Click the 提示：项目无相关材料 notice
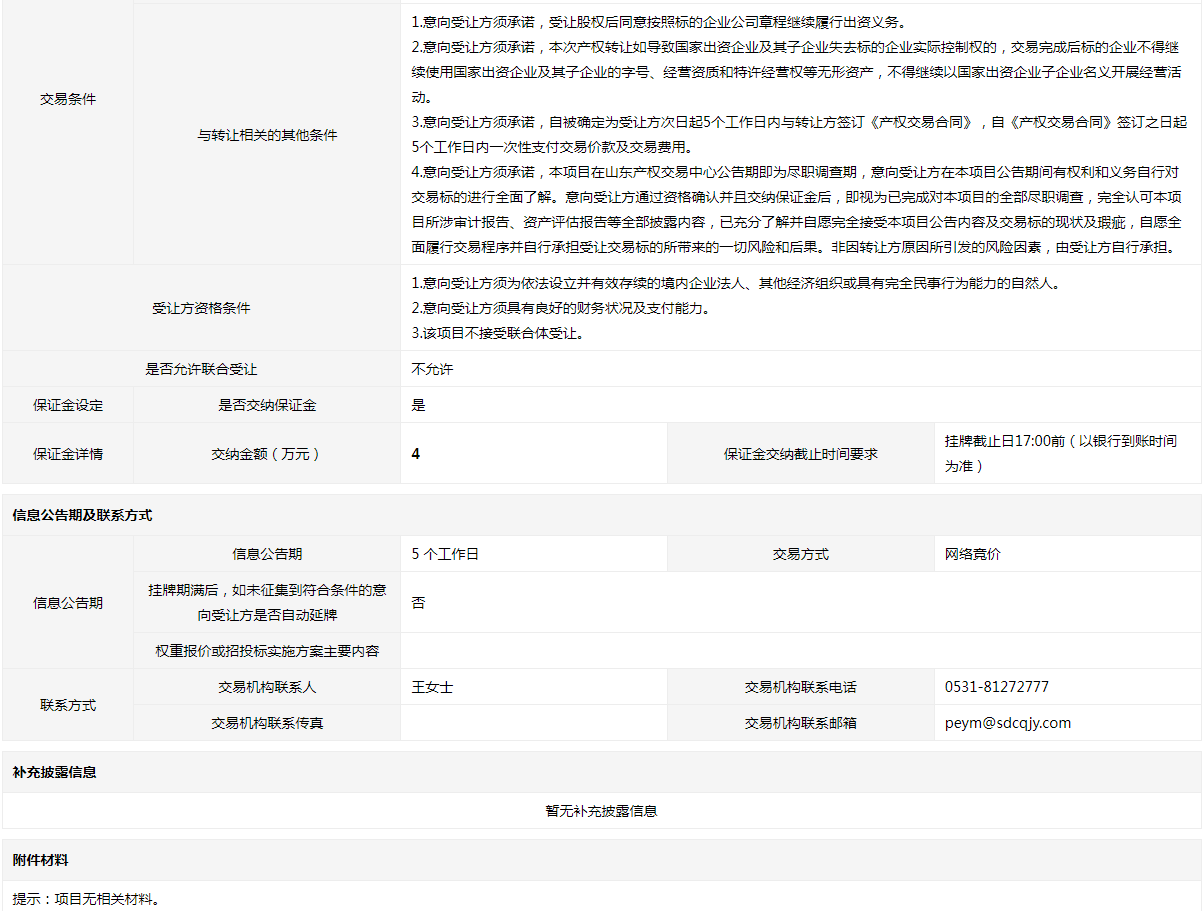1204x911 pixels. (x=86, y=899)
